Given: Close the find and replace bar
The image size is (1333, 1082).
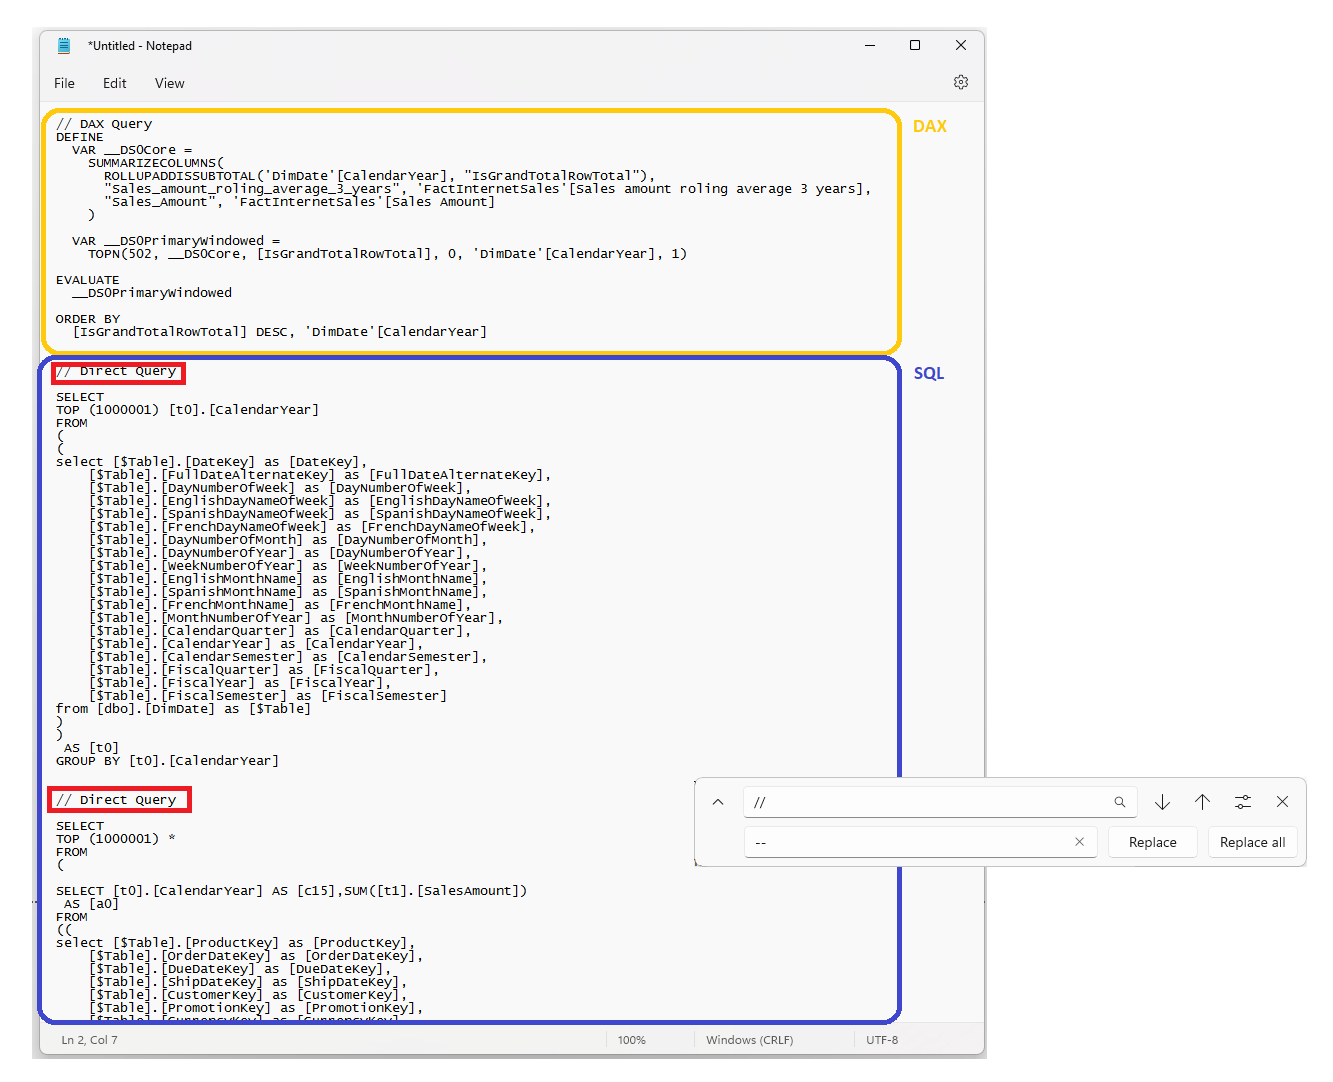Looking at the screenshot, I should (1282, 801).
